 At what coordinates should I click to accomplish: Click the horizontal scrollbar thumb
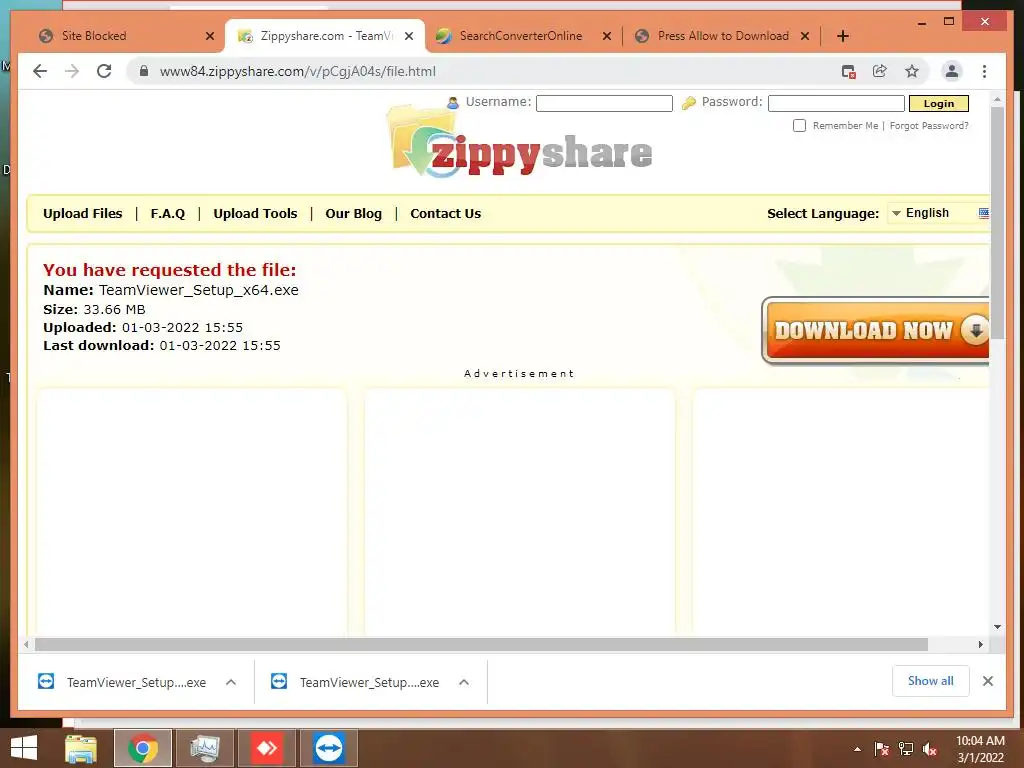click(481, 645)
